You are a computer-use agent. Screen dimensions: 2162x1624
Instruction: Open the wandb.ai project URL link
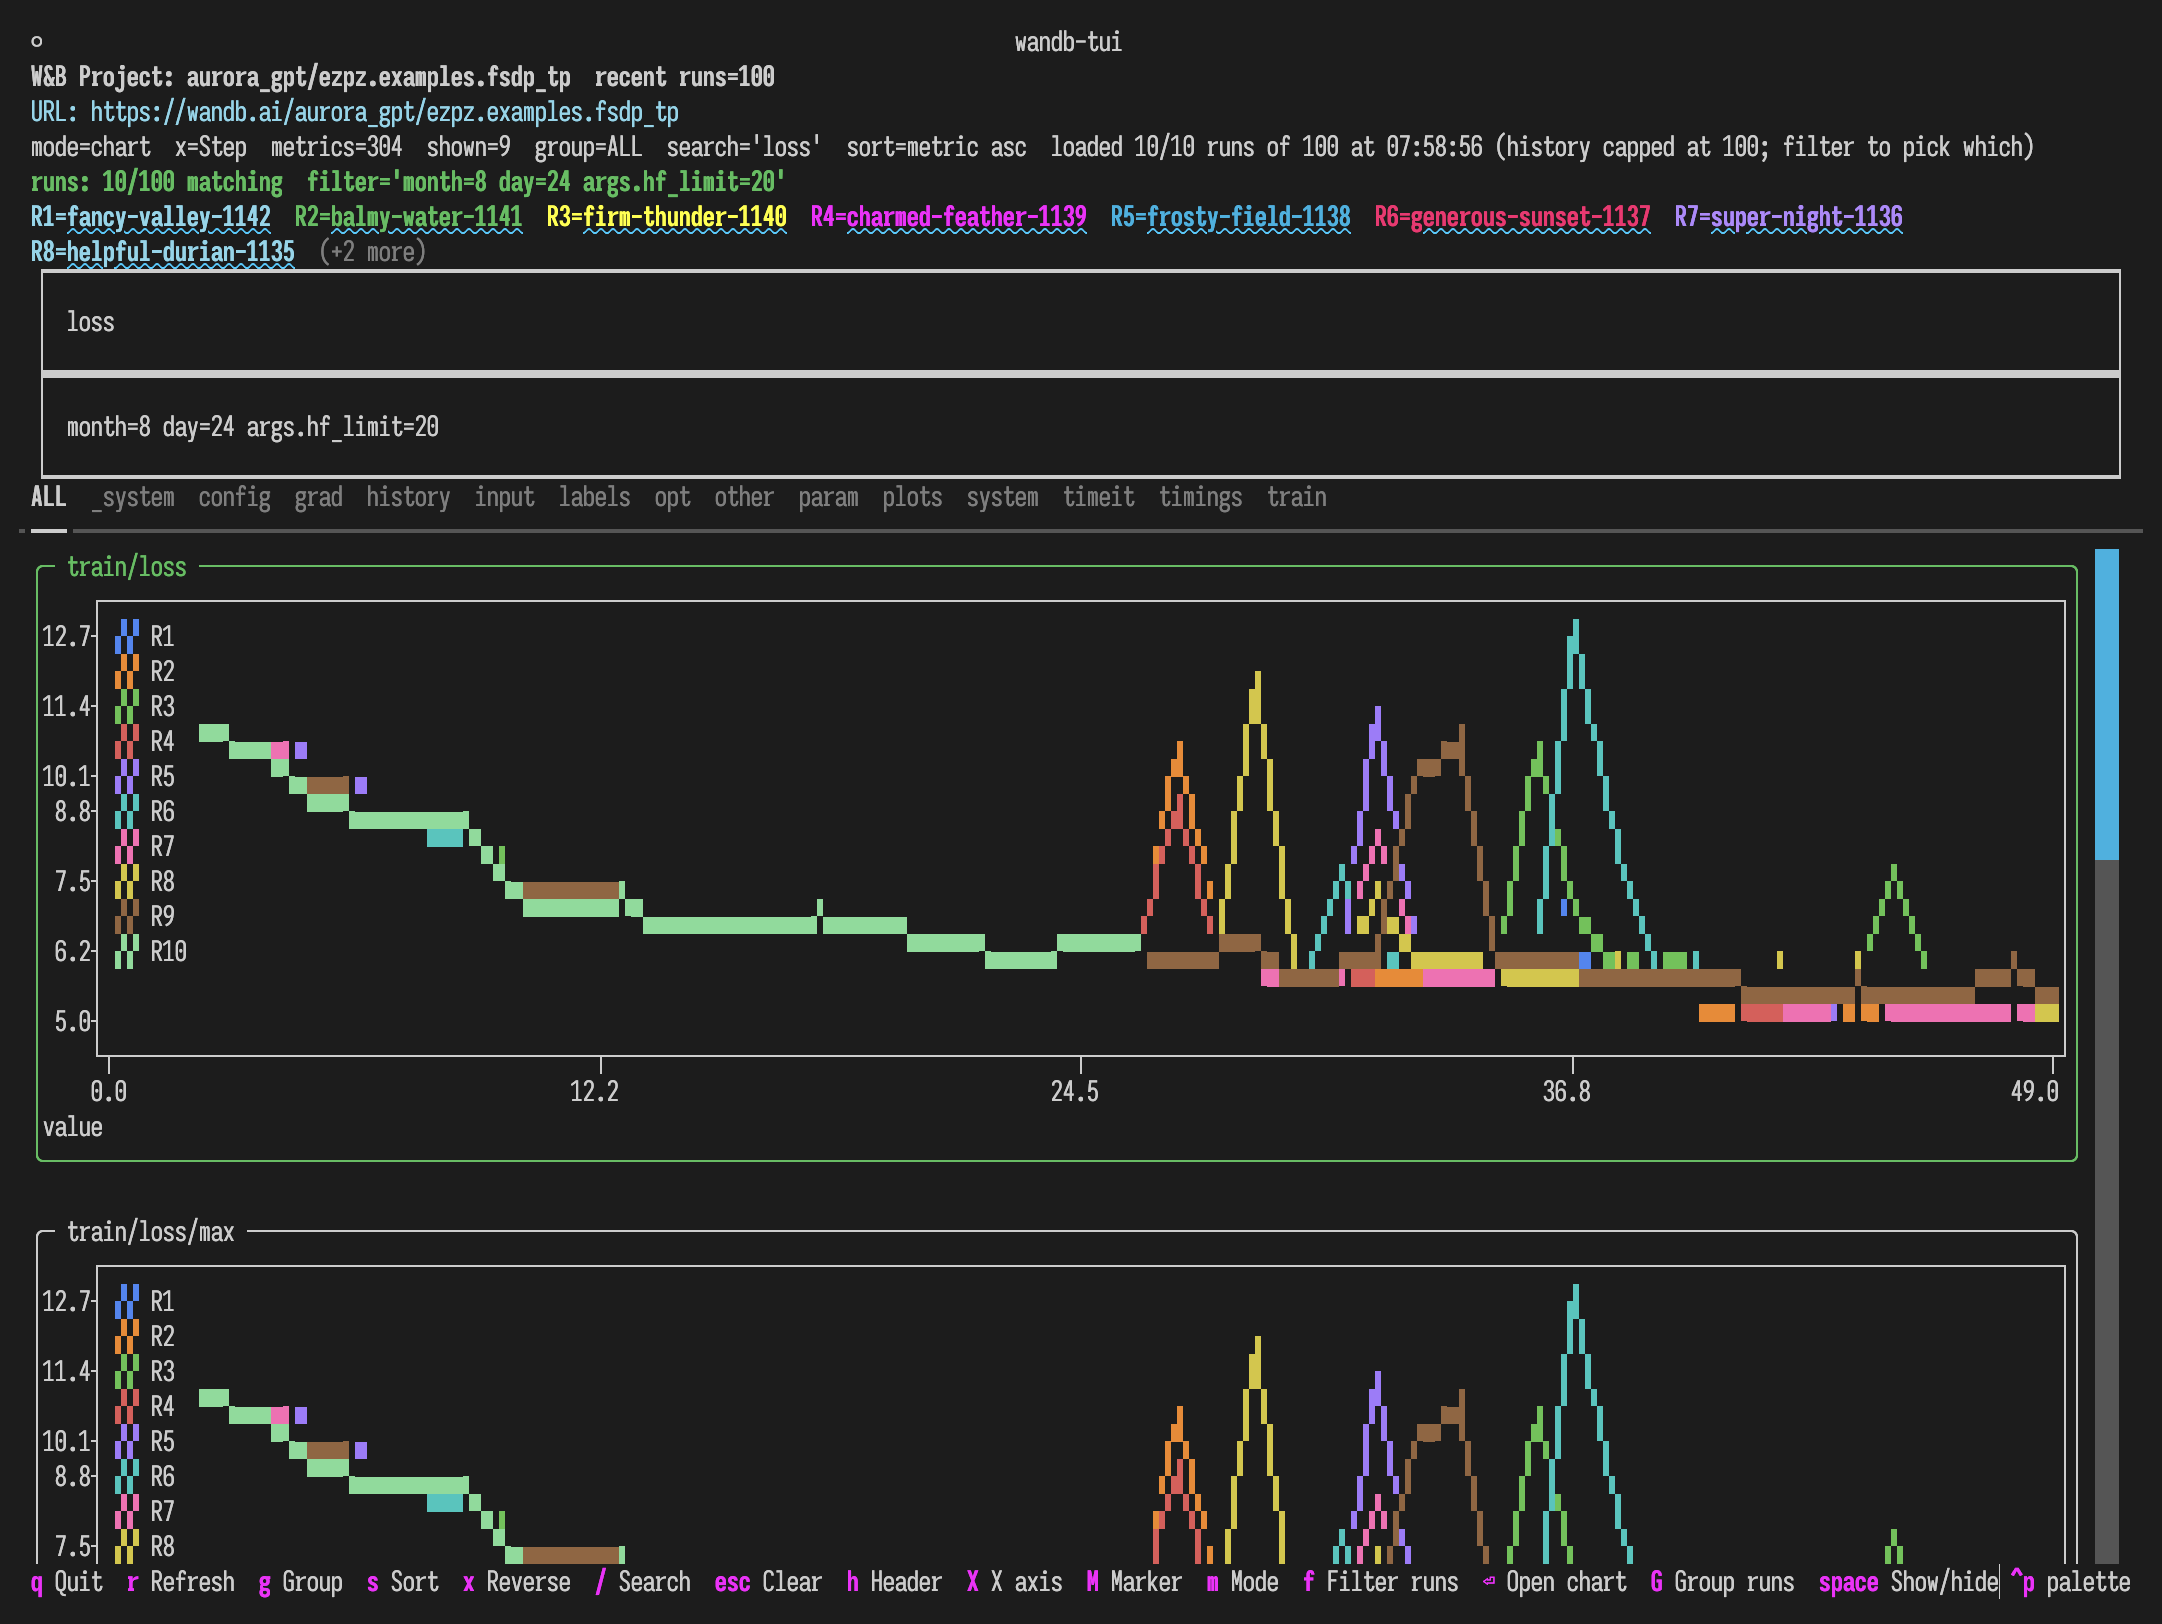pyautogui.click(x=384, y=112)
